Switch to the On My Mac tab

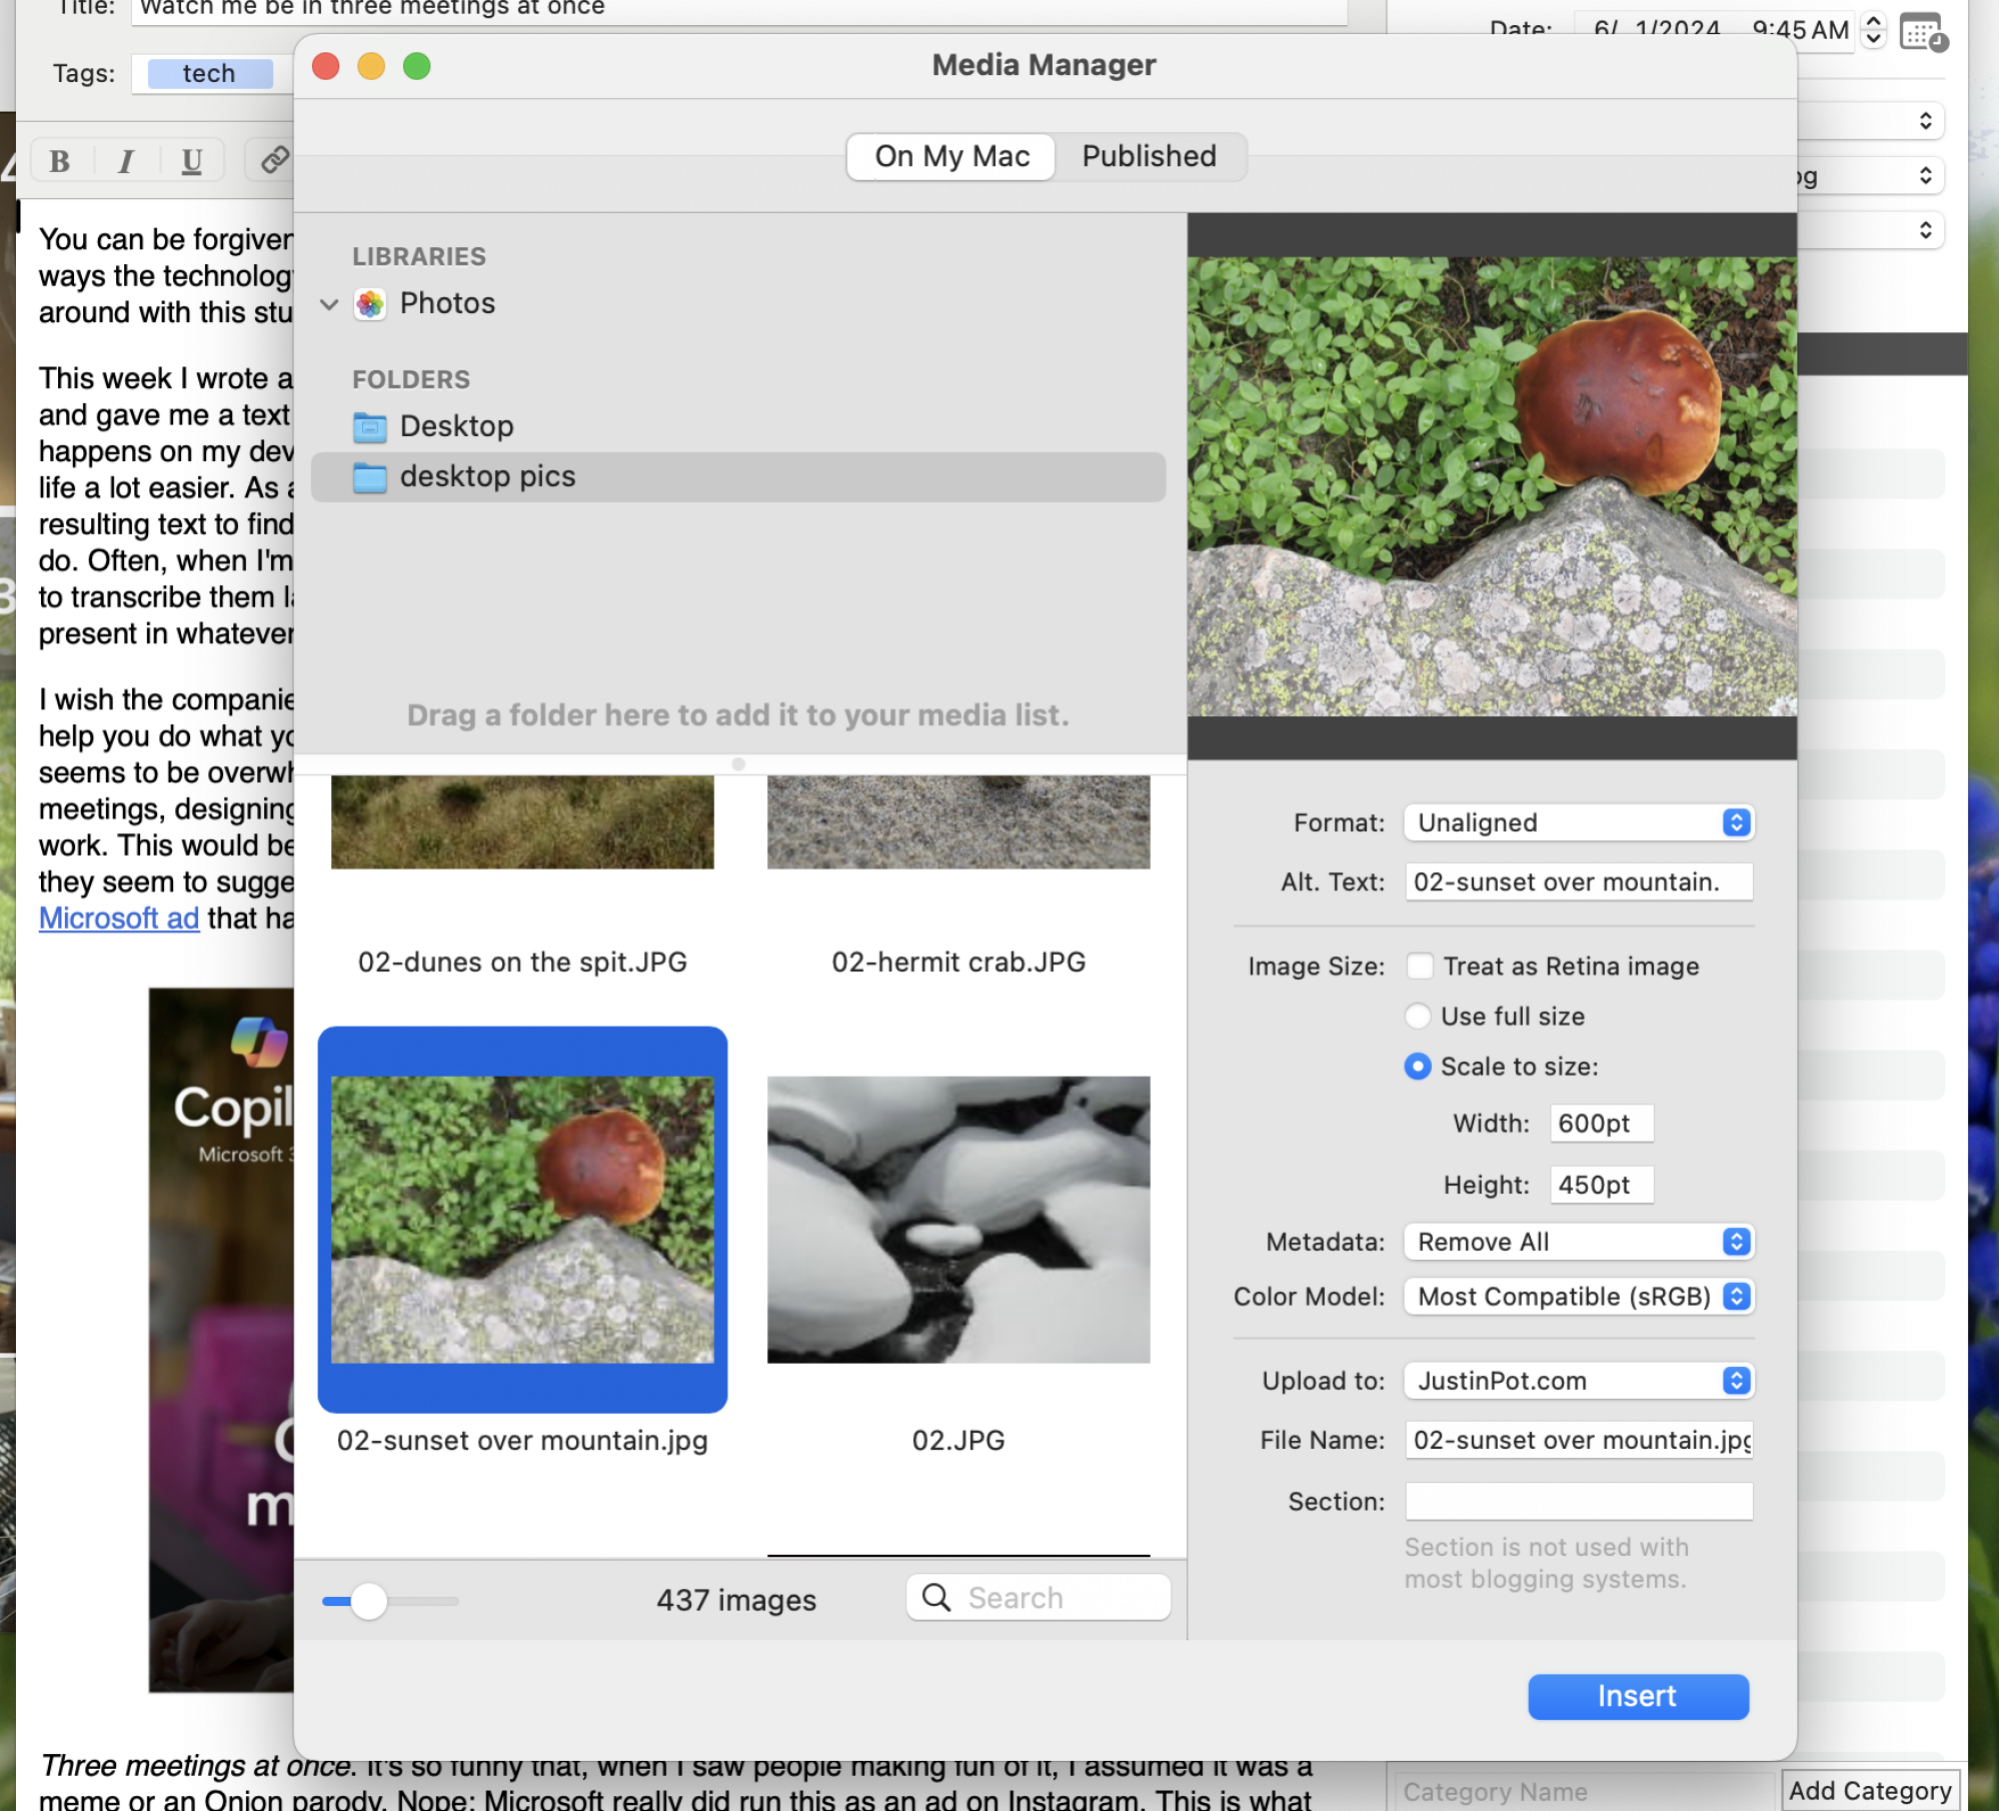click(x=951, y=157)
